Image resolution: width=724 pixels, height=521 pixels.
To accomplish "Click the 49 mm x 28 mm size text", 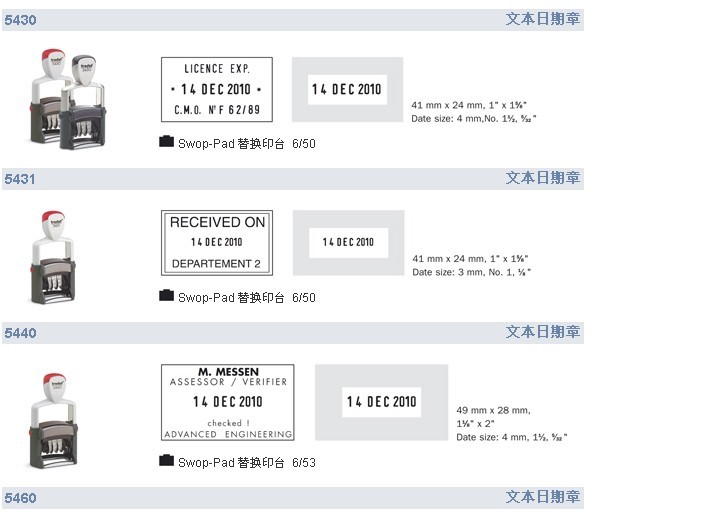I will point(493,410).
